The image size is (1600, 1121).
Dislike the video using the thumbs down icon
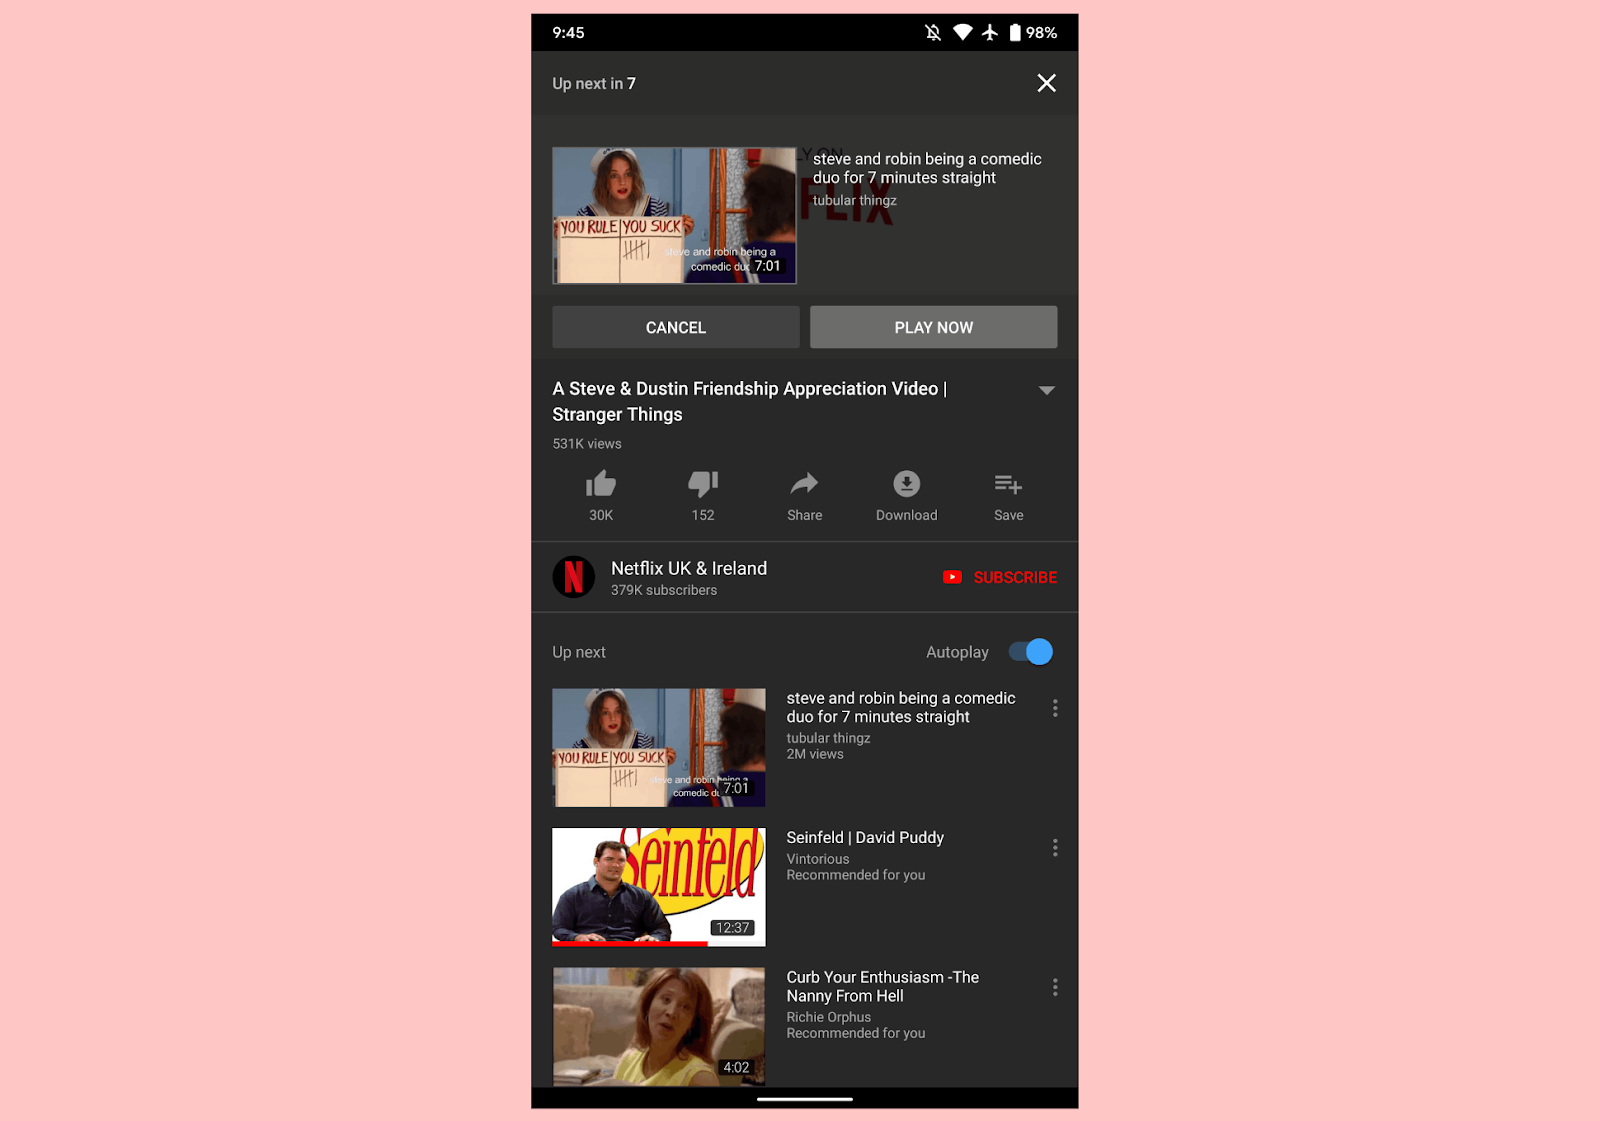pyautogui.click(x=703, y=484)
